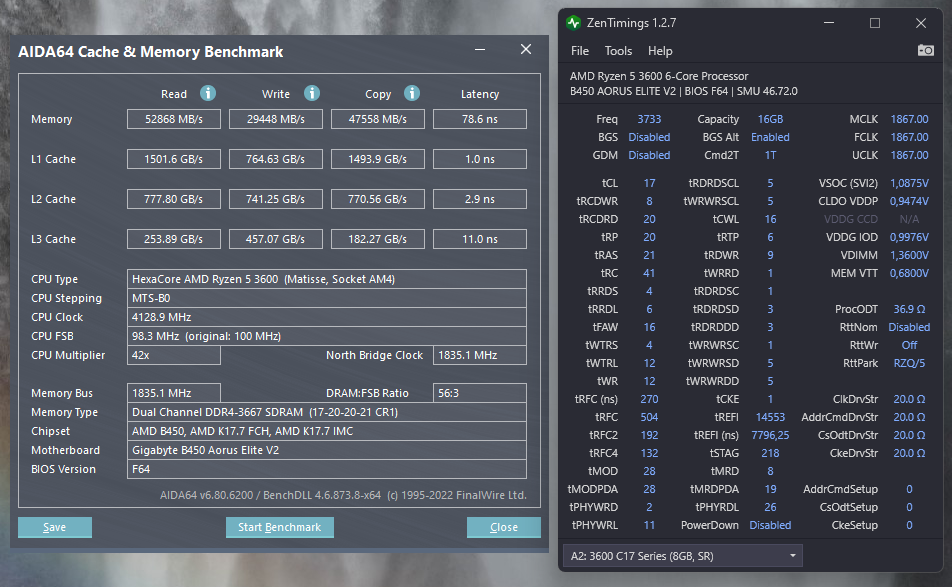Click the PowerDown Disabled value

pyautogui.click(x=770, y=525)
